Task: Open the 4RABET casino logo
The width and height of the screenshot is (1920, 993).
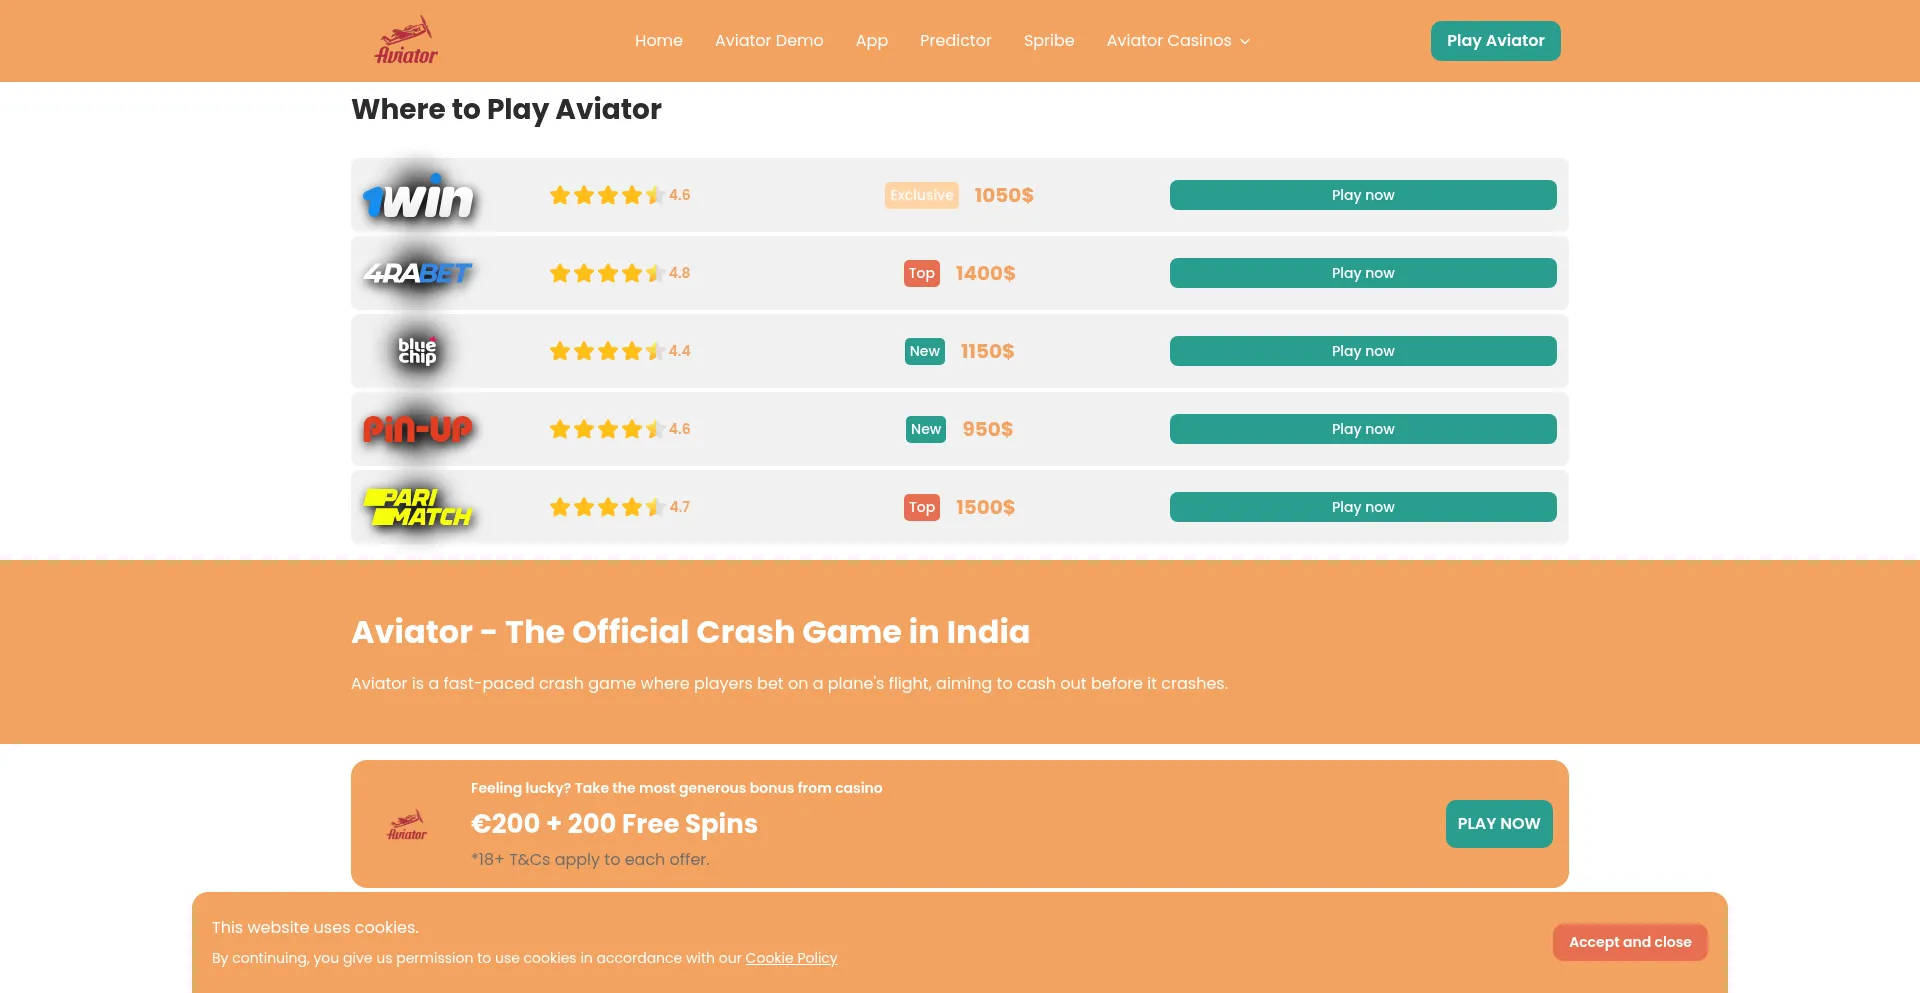Action: [x=418, y=273]
